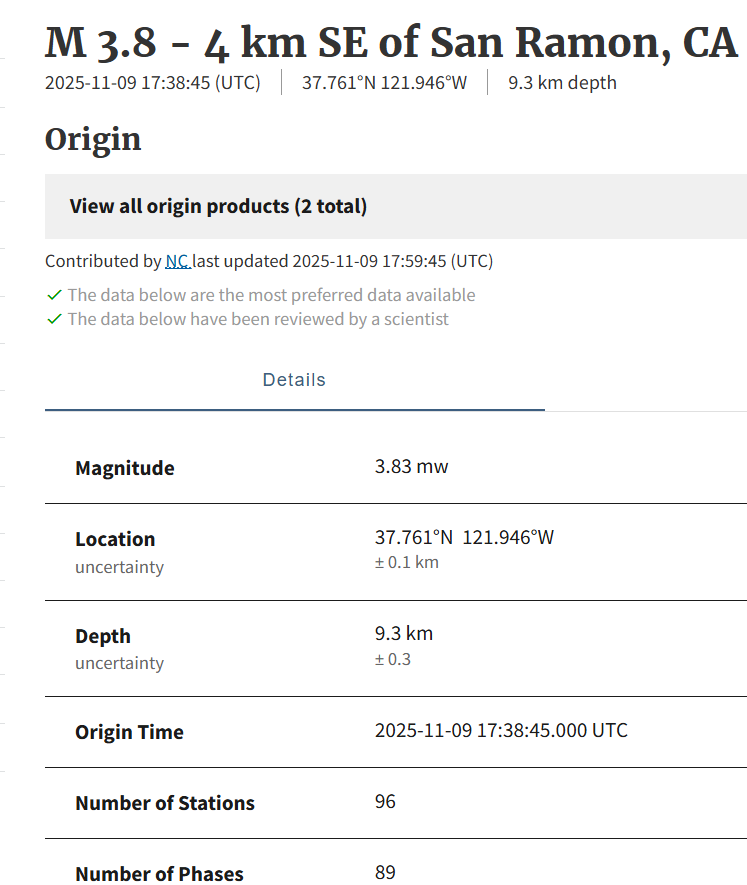Click the 17:38:45.000 UTC origin time value
The height and width of the screenshot is (885, 747).
pos(501,730)
